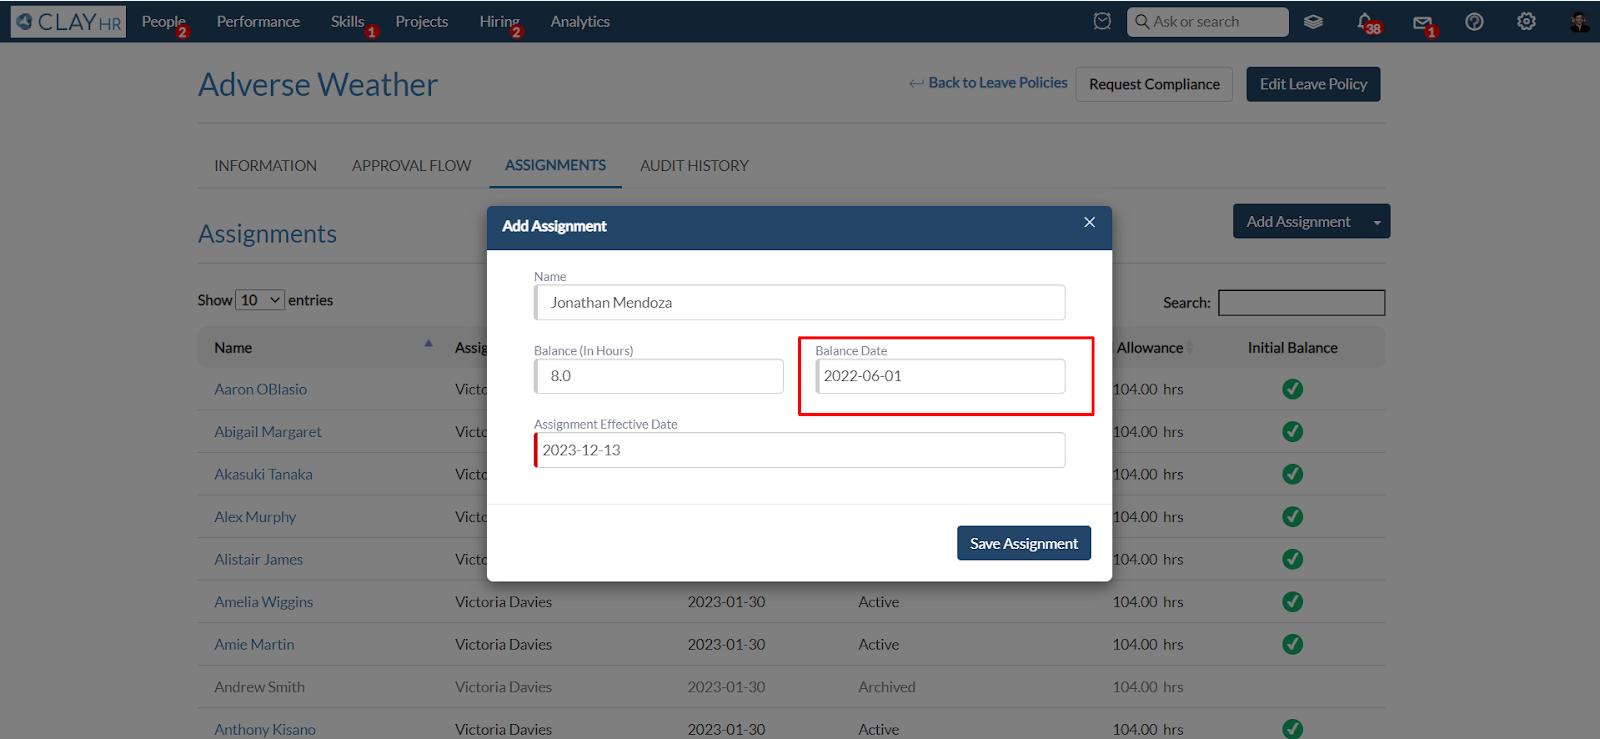Click Alex Murphy initial balance checkmark

pos(1293,516)
